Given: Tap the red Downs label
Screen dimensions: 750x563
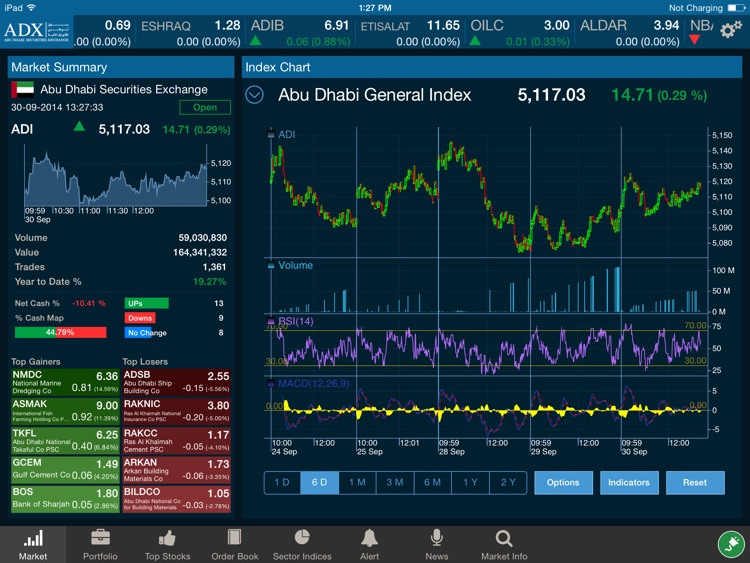Looking at the screenshot, I should click(140, 318).
